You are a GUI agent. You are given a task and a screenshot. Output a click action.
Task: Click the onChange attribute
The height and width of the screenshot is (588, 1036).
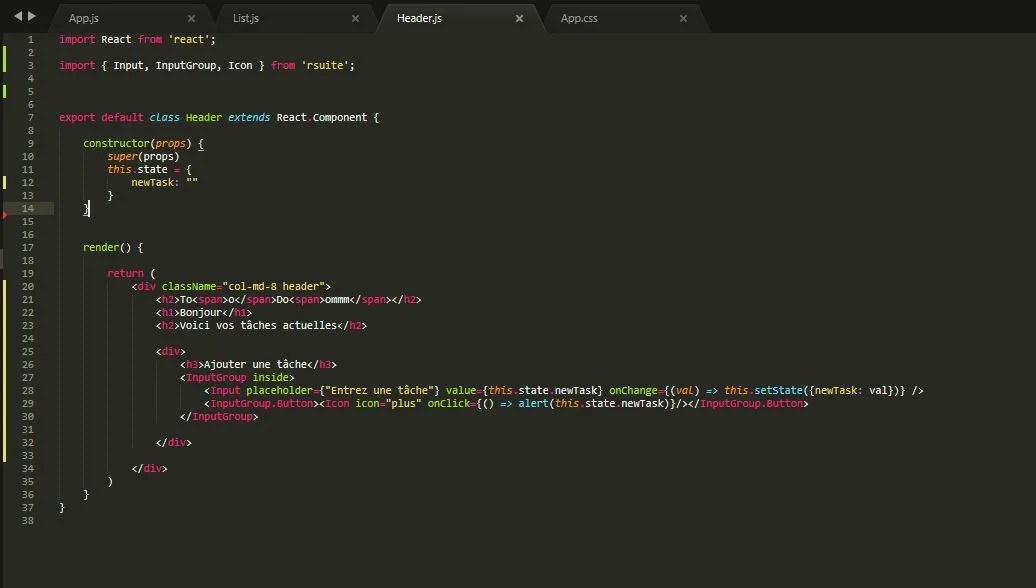(x=633, y=390)
